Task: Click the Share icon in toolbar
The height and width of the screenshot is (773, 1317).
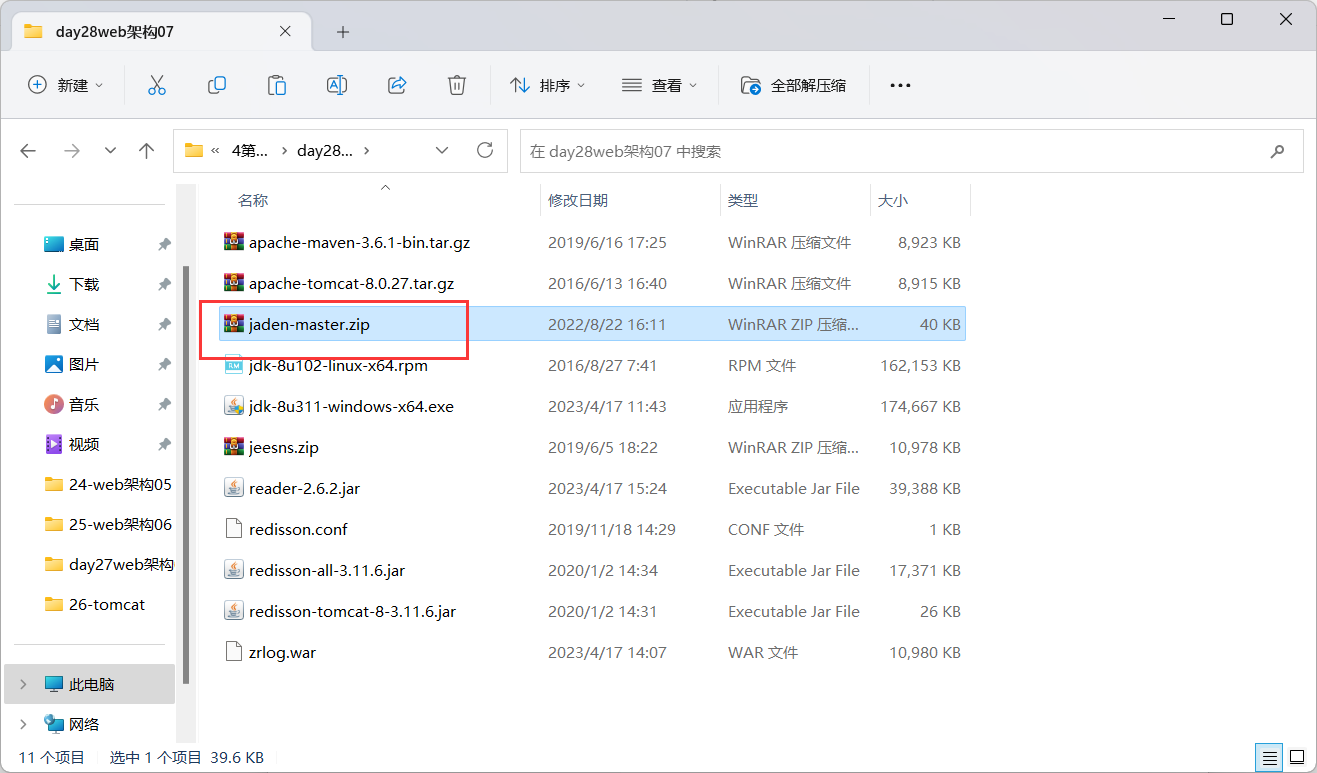Action: [x=397, y=85]
